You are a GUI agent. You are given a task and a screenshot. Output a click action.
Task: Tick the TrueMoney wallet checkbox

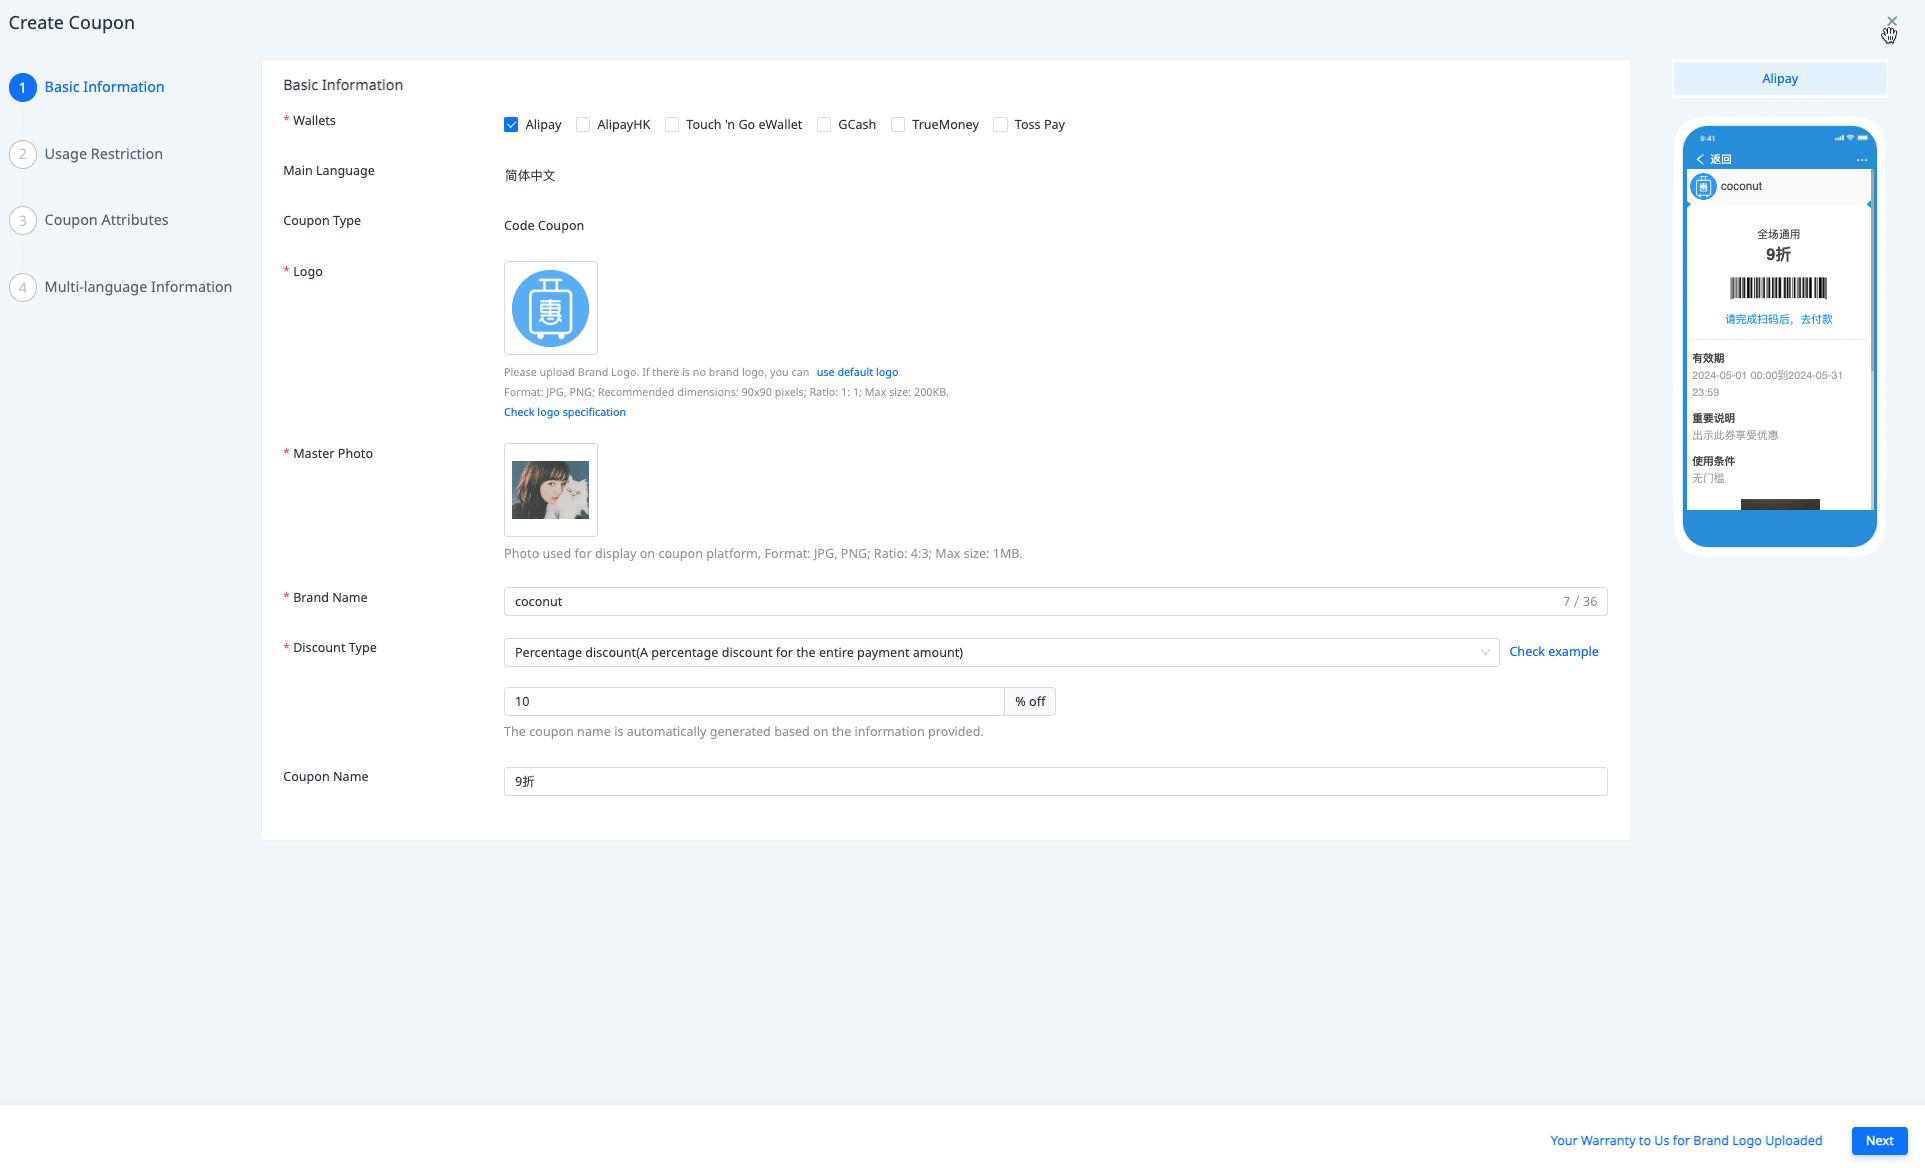(898, 125)
